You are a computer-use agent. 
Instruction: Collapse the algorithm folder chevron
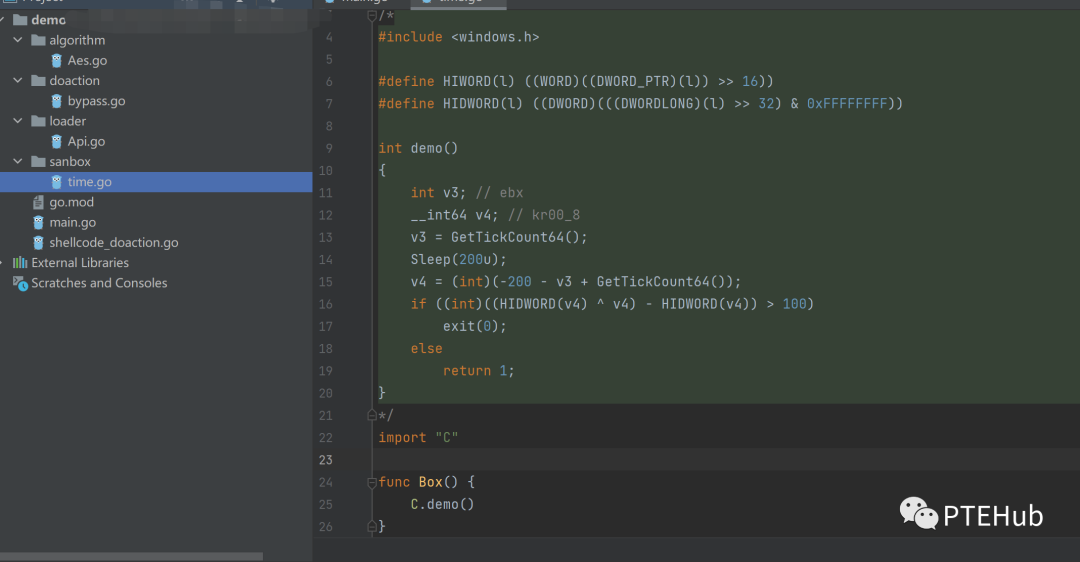(18, 41)
